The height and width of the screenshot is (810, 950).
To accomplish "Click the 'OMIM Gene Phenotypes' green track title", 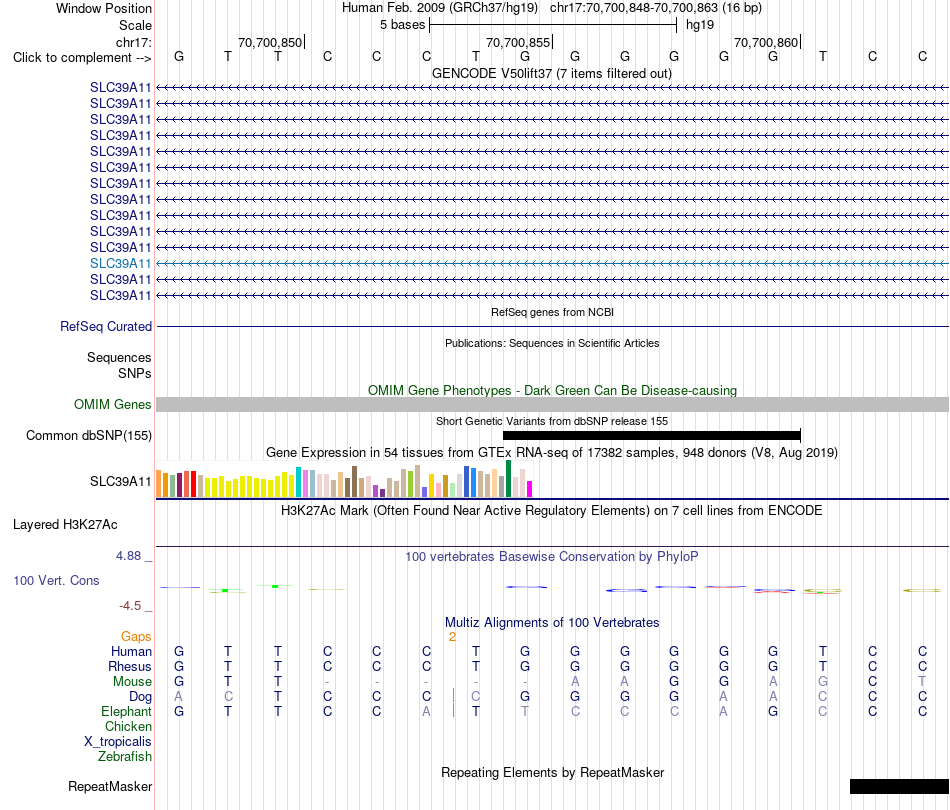I will (552, 391).
